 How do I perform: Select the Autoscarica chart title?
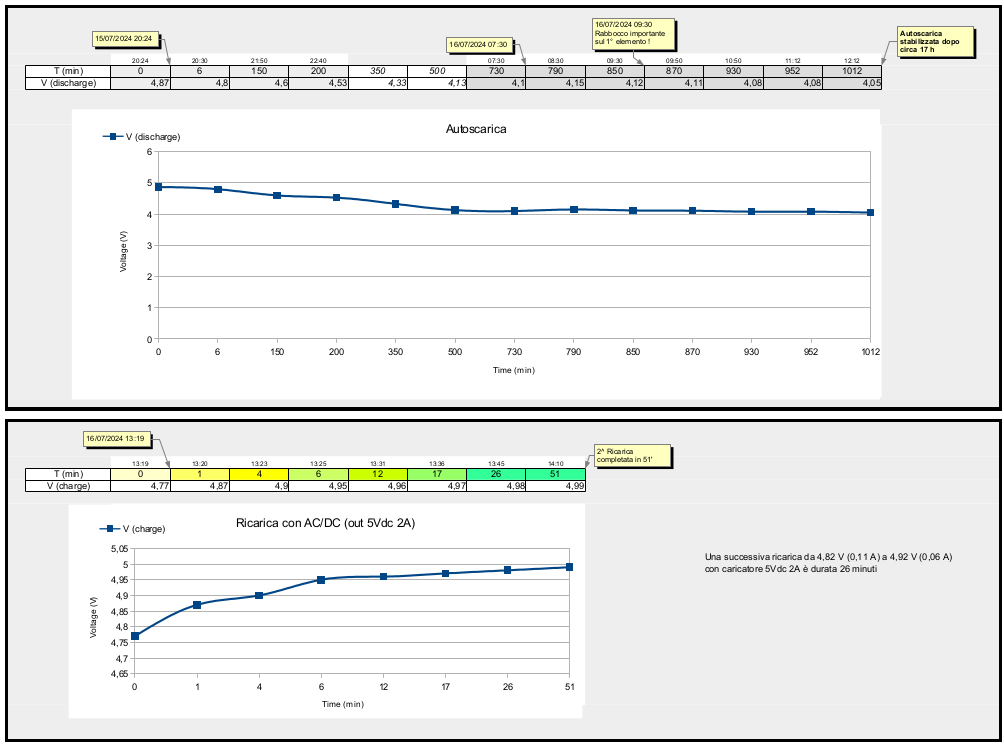475,129
